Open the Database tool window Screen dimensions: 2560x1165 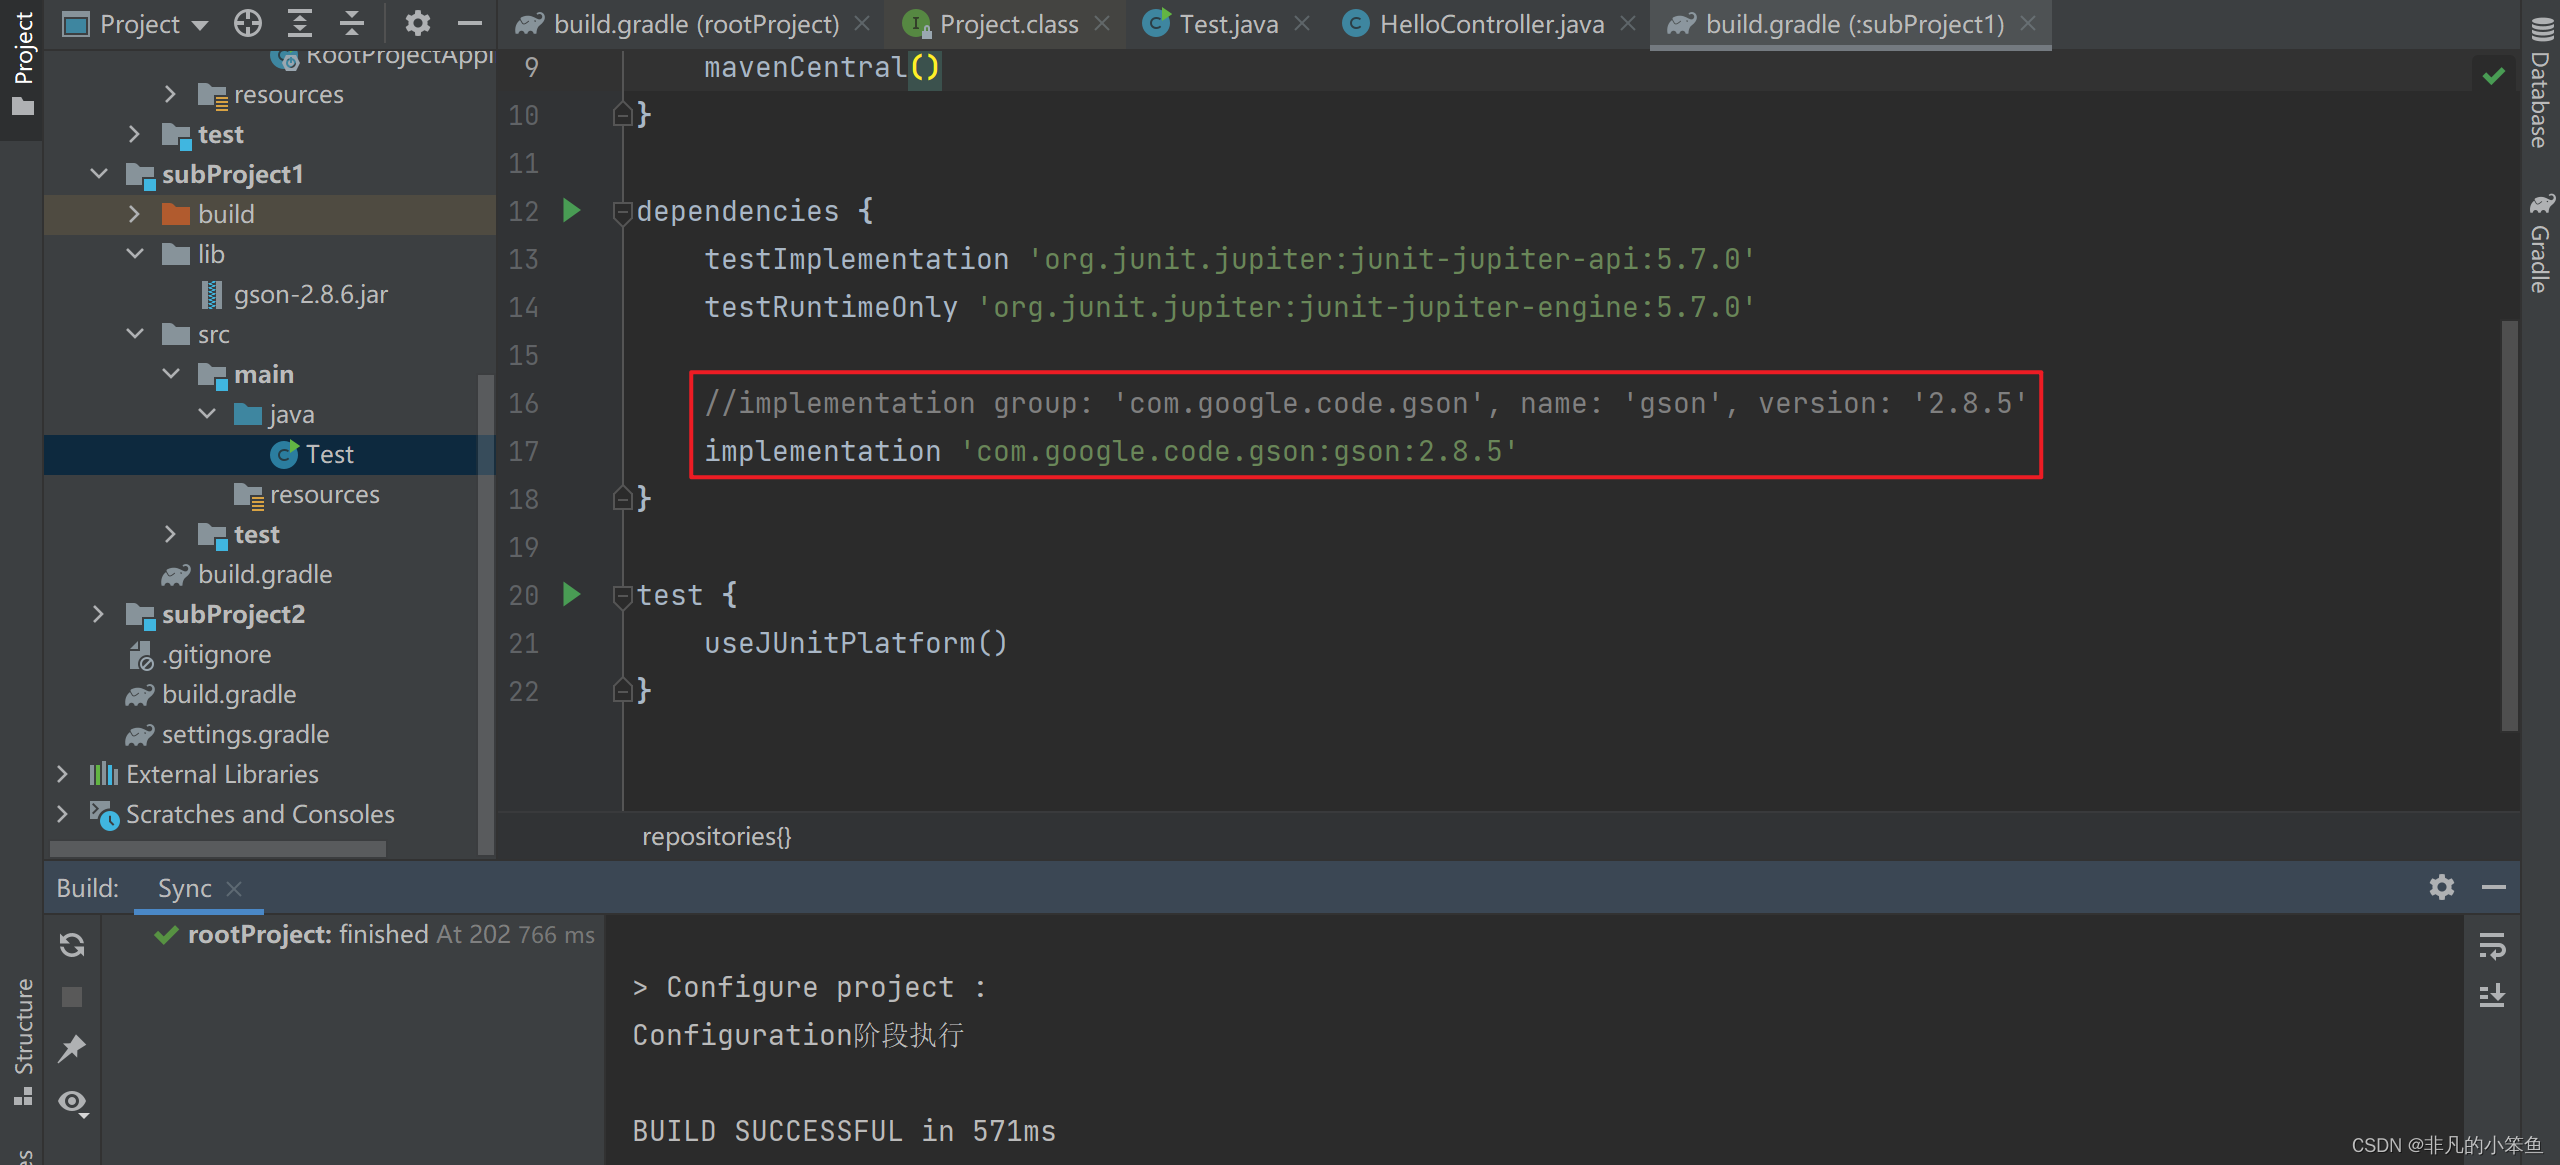[x=2540, y=85]
